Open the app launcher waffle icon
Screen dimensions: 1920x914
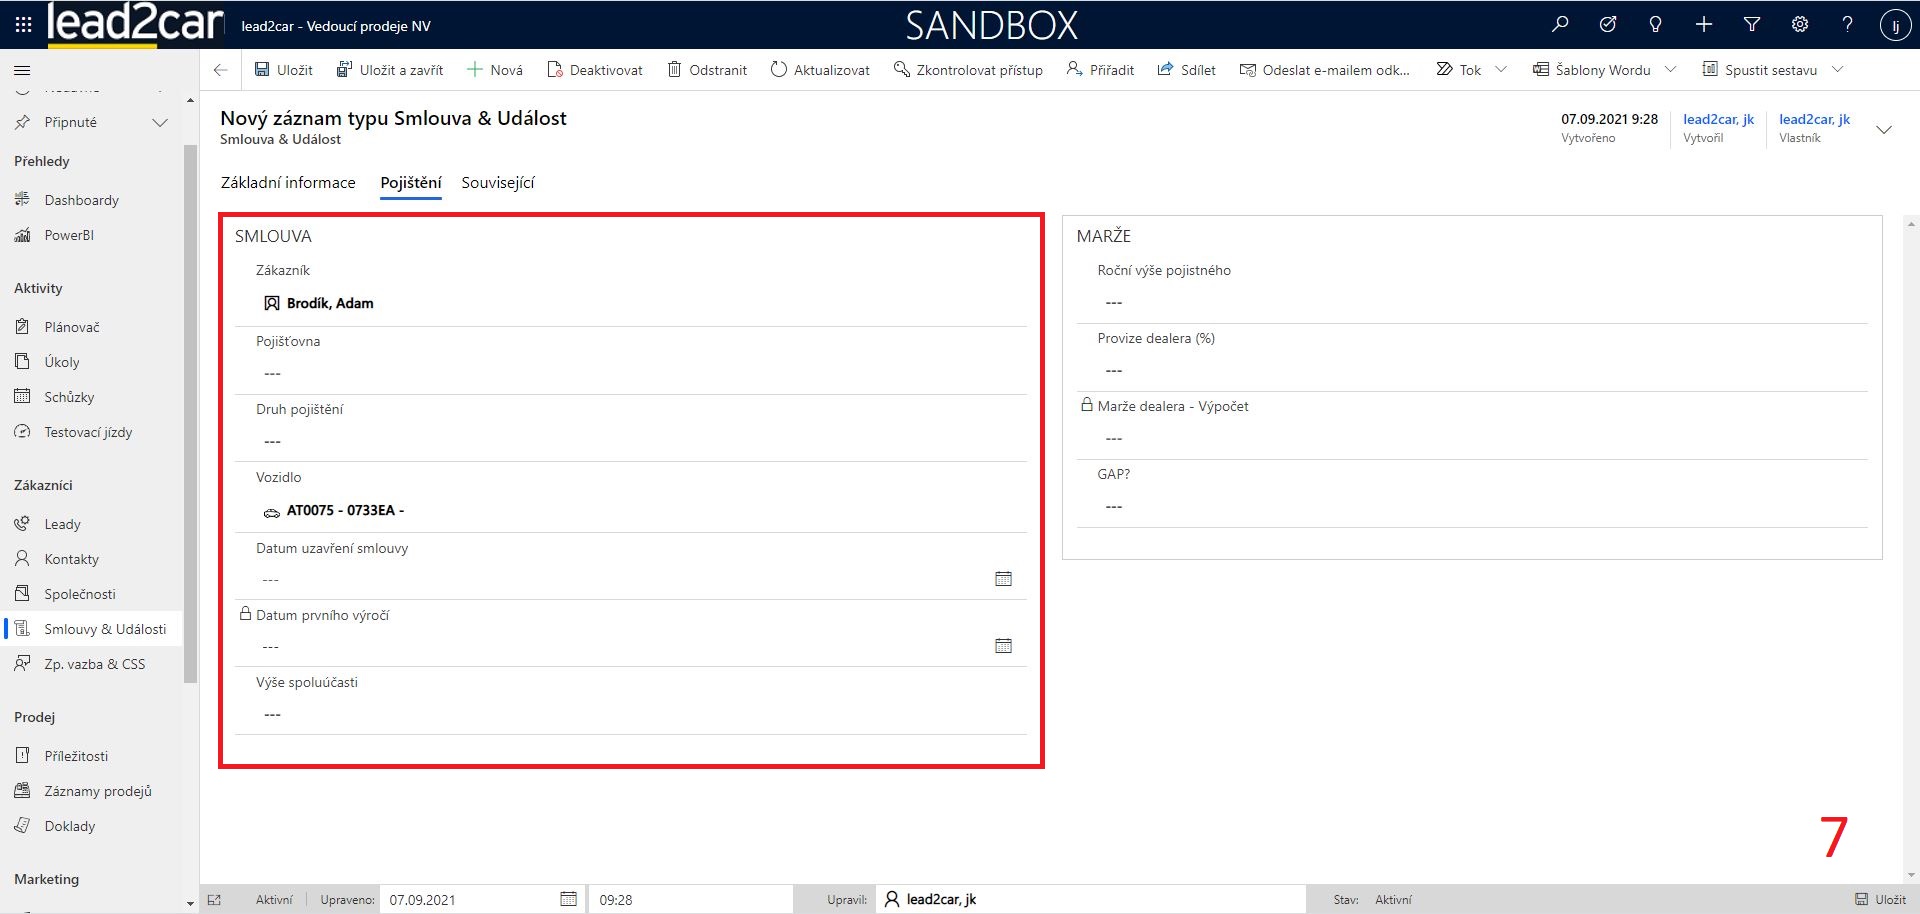pyautogui.click(x=23, y=25)
